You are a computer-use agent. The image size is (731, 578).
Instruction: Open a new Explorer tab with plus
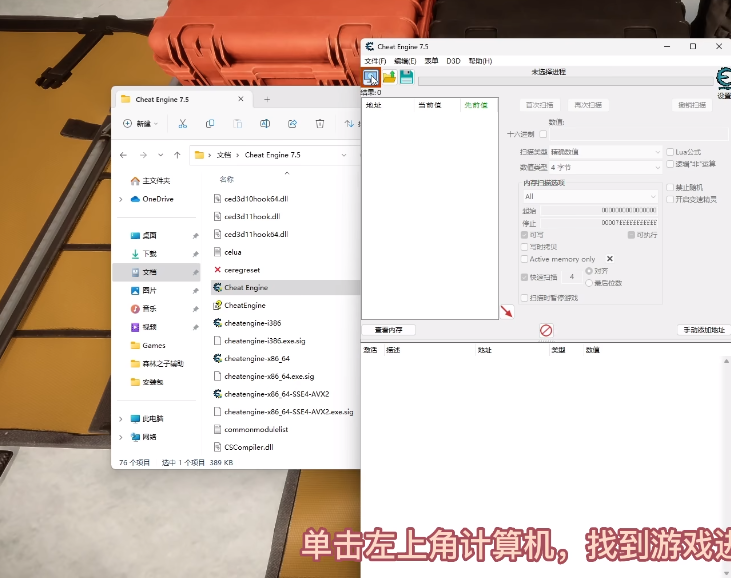coord(267,99)
